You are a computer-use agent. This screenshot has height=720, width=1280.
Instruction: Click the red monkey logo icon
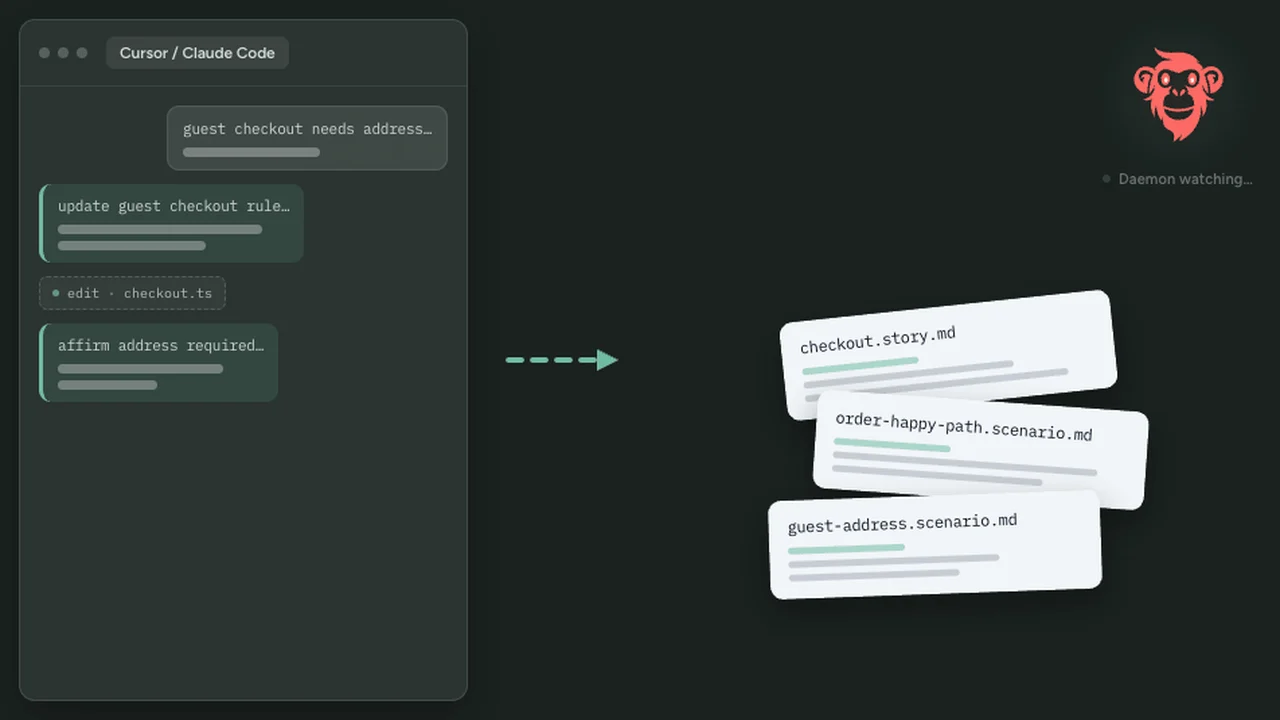[1178, 94]
